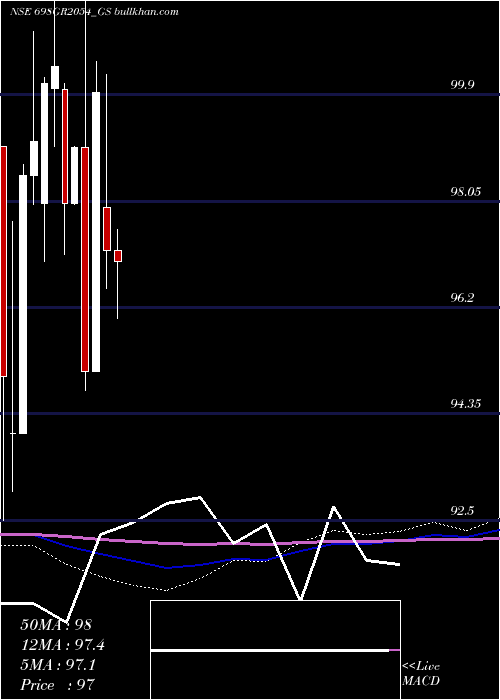Select the 99.9 price axis label

click(462, 85)
